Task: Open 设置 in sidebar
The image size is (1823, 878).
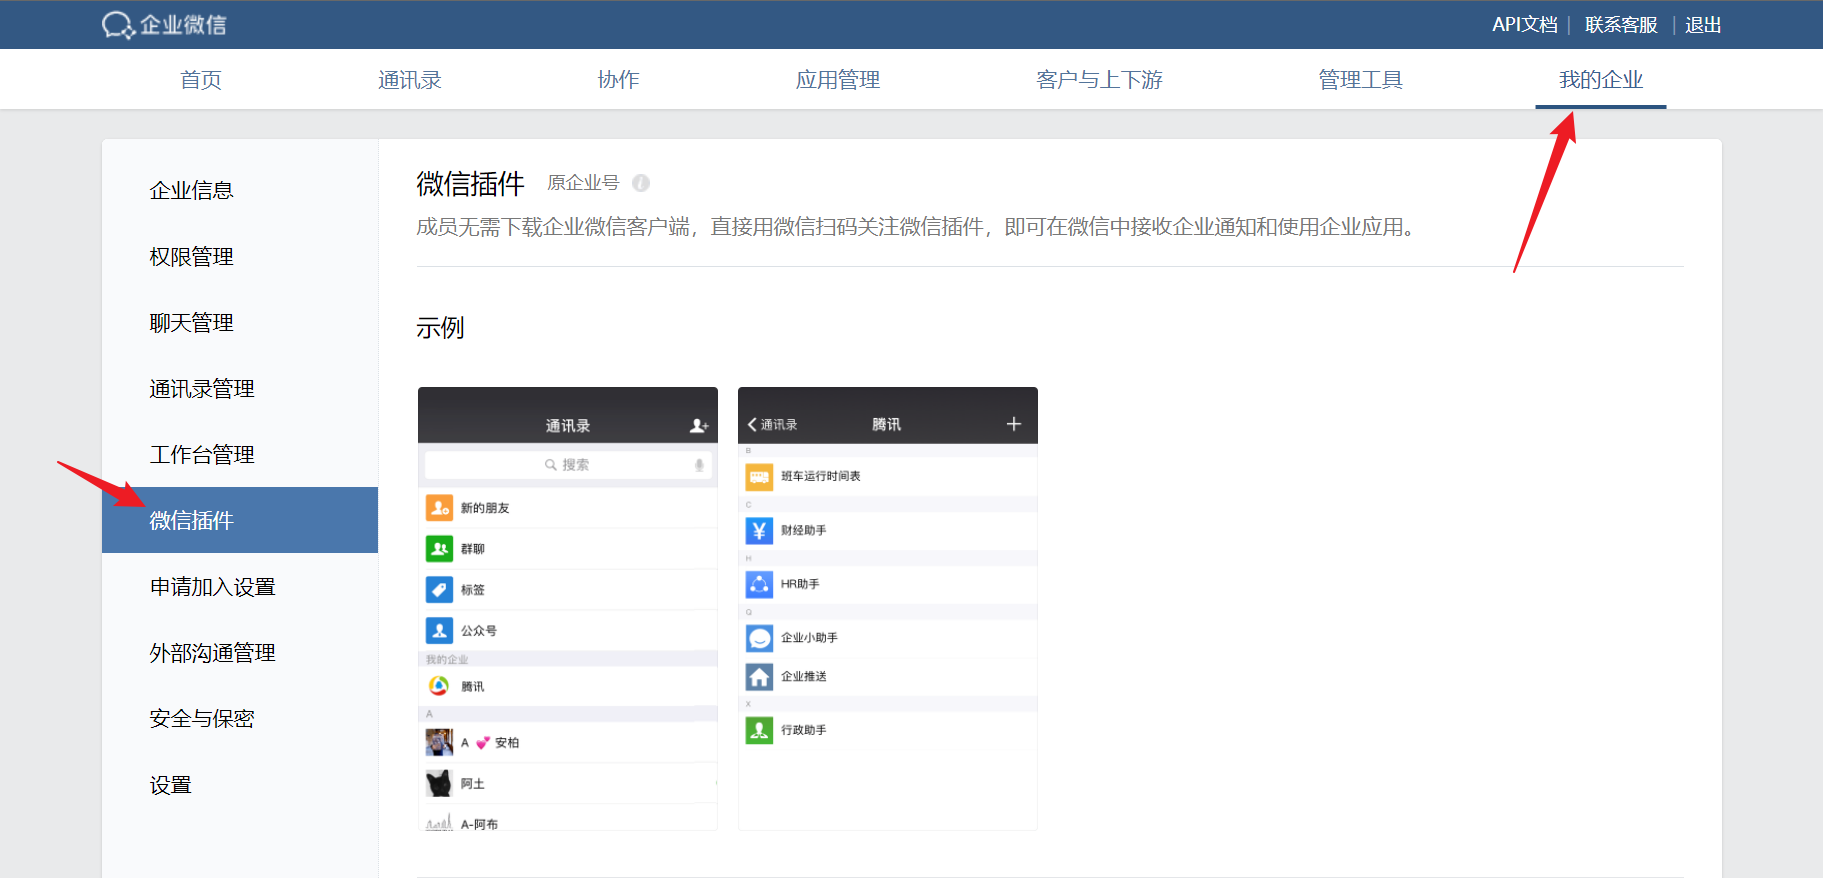Action: coord(240,785)
